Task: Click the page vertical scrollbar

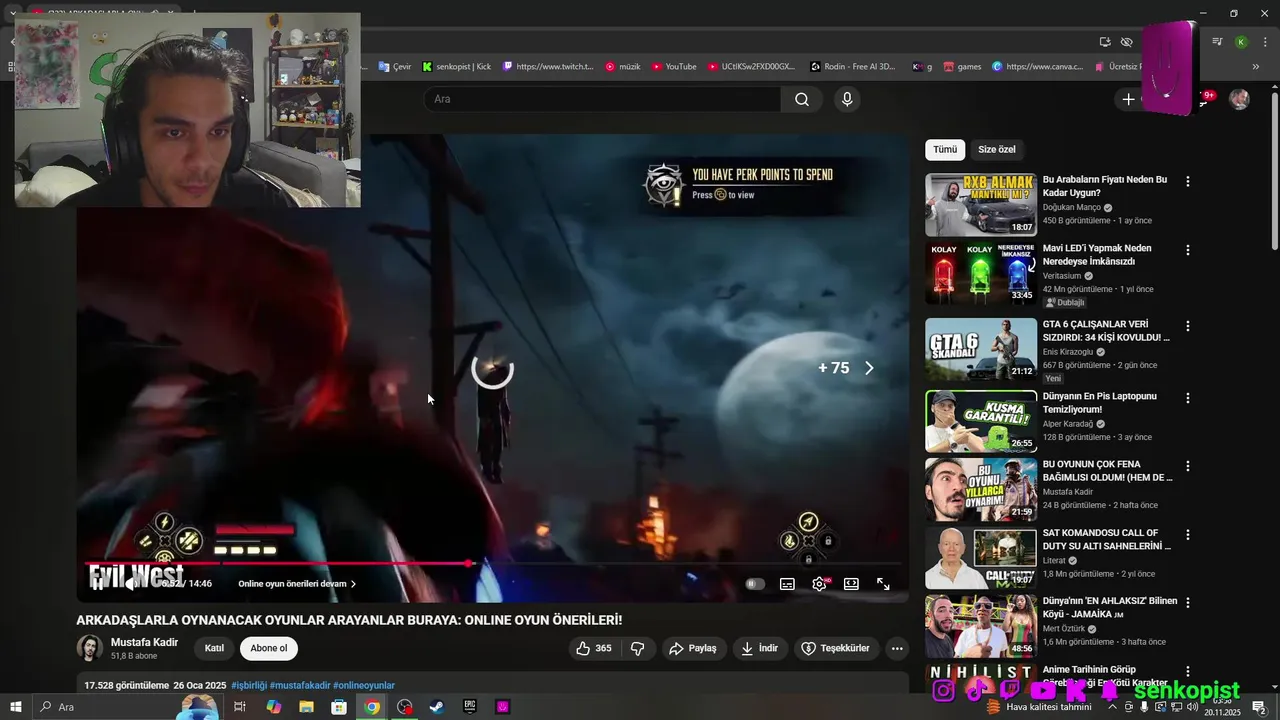Action: click(1274, 170)
